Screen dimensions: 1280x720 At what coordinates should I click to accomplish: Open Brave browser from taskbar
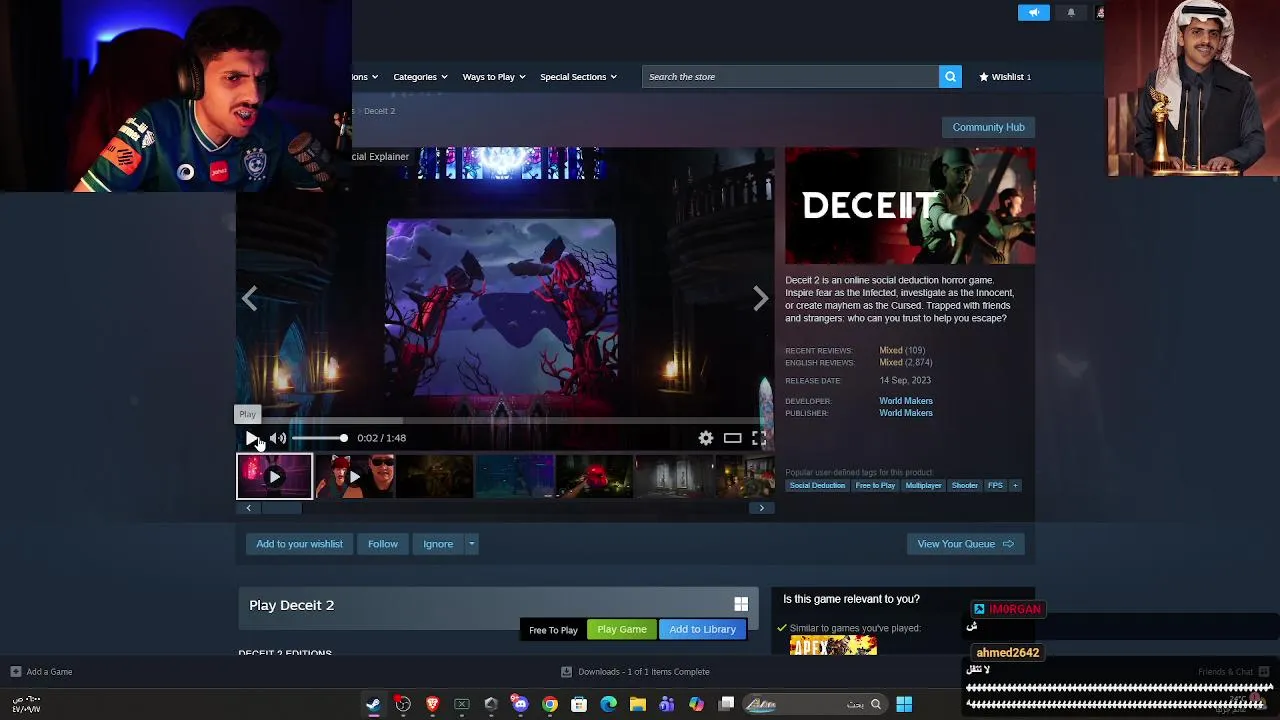(x=432, y=704)
